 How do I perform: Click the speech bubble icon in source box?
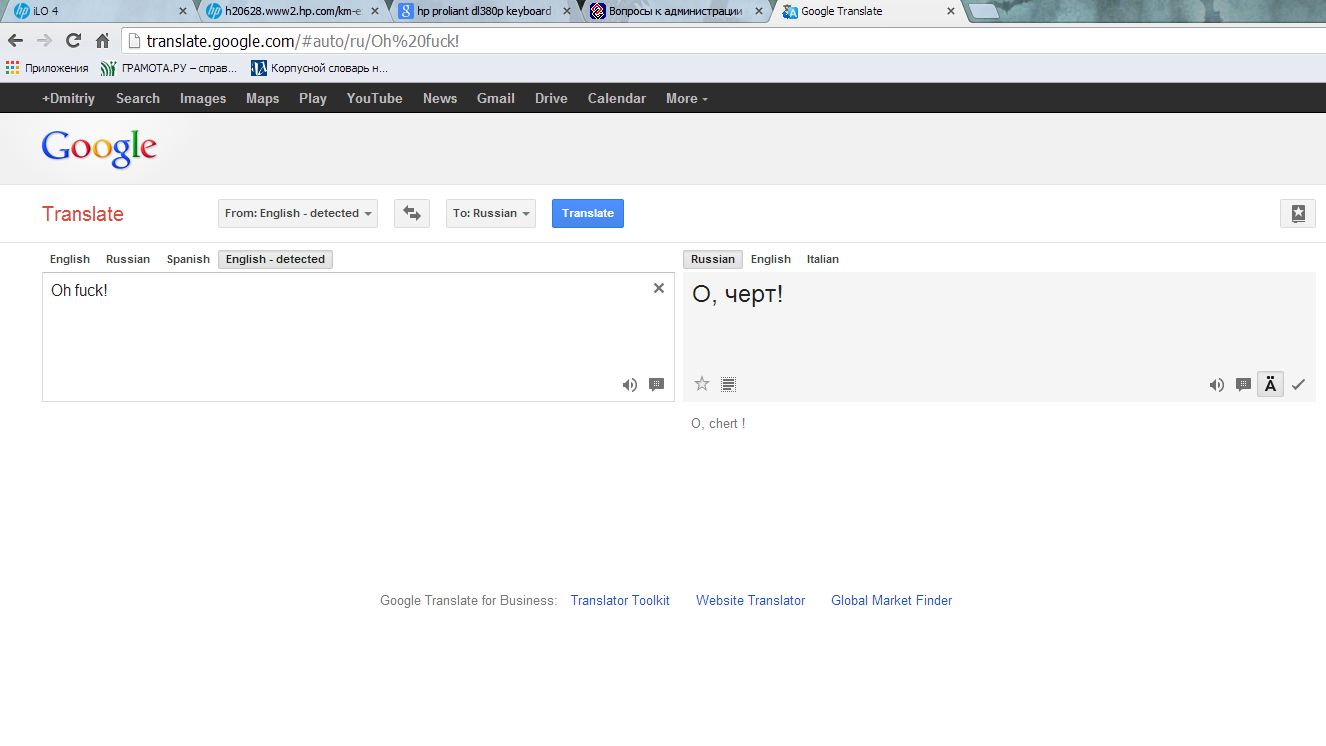(656, 384)
